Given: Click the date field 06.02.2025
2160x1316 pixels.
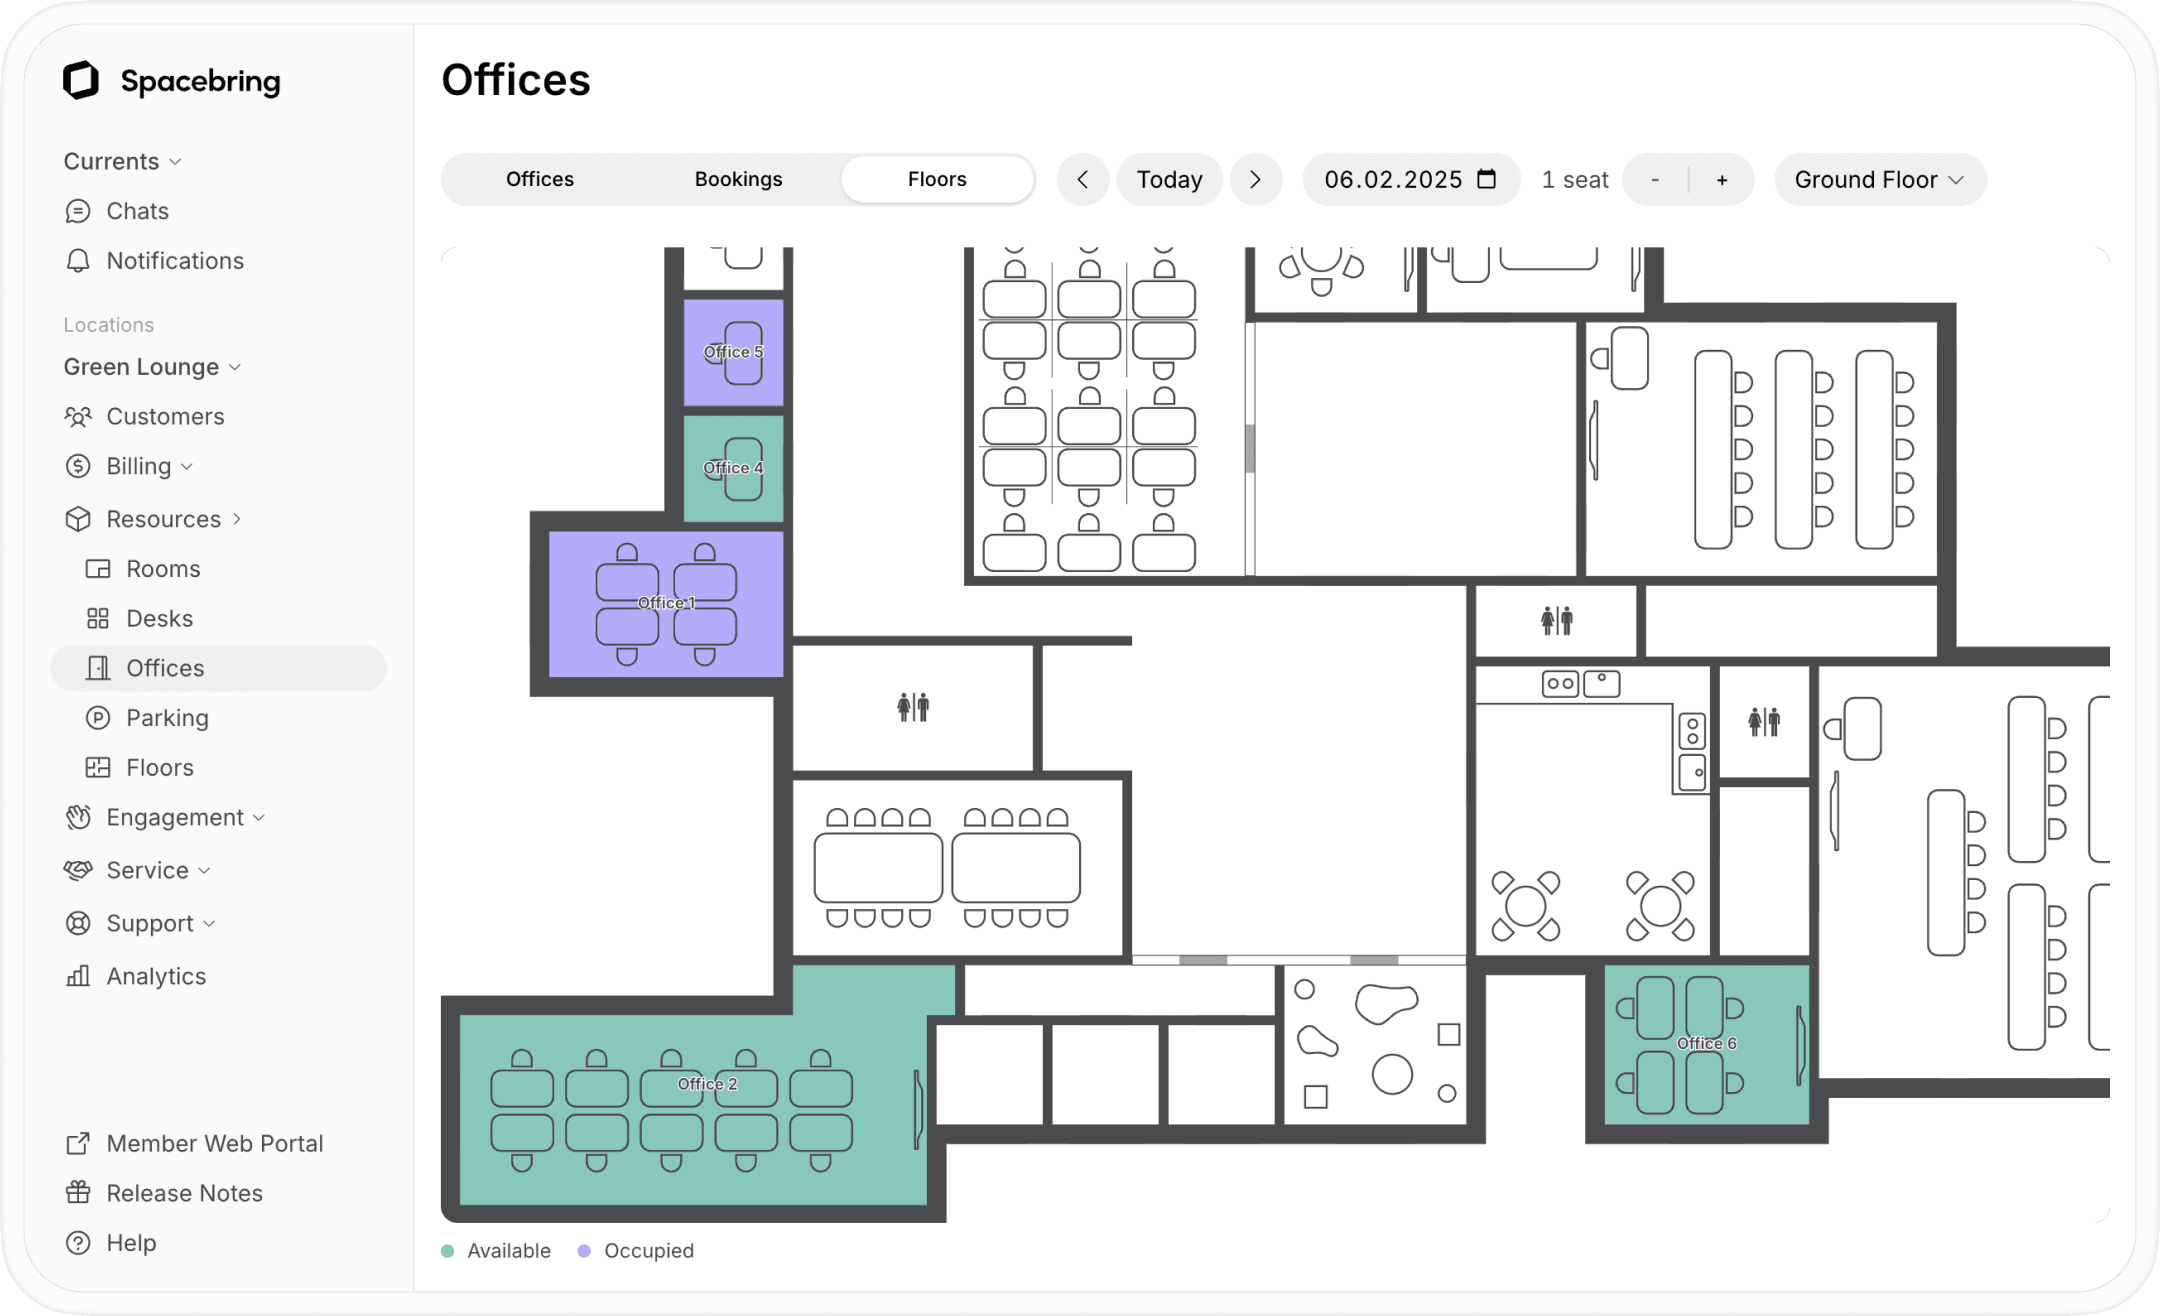Looking at the screenshot, I should click(x=1410, y=180).
